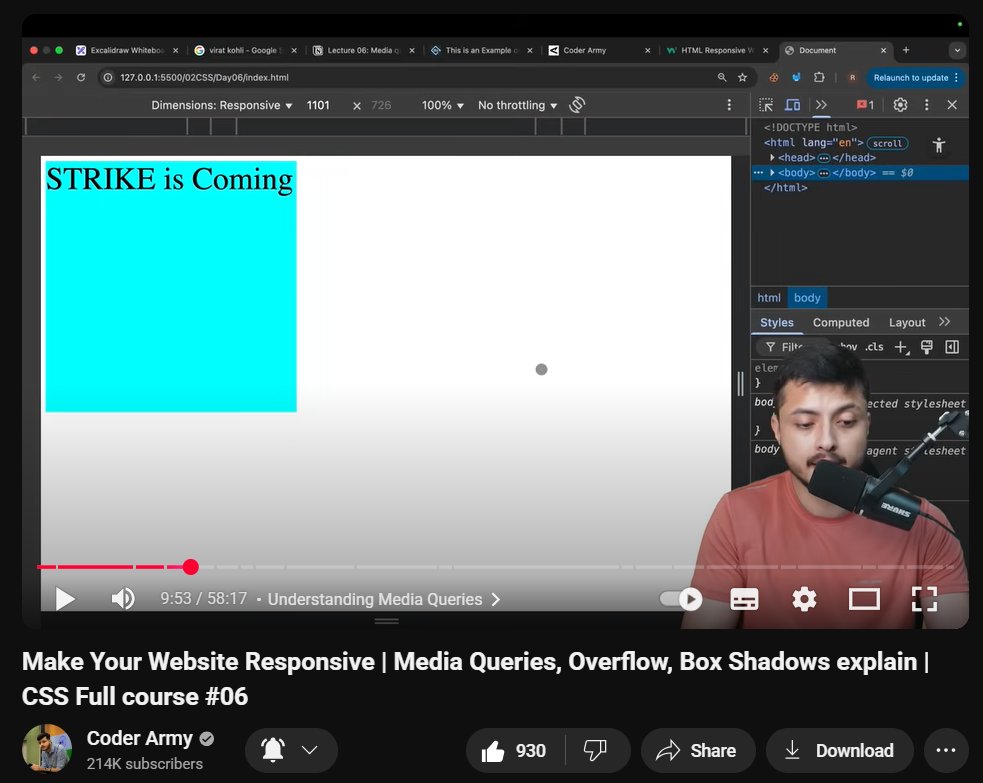Open video settings gear
The image size is (983, 783).
coord(804,599)
